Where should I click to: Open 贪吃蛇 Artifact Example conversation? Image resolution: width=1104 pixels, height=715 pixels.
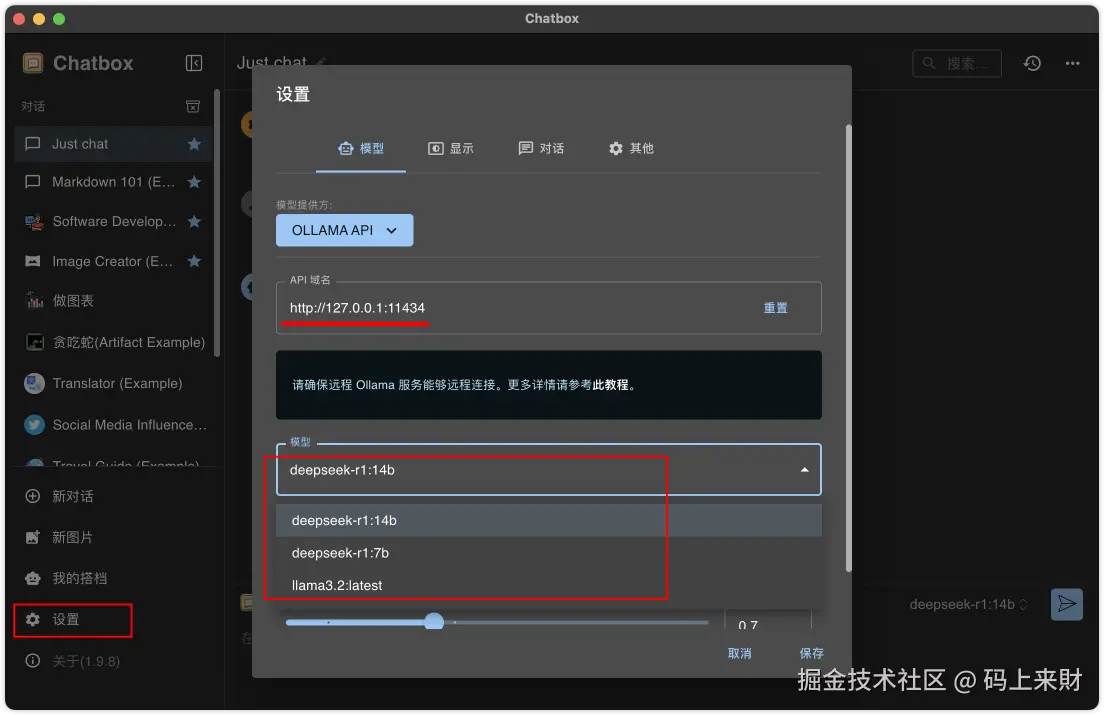click(x=113, y=342)
